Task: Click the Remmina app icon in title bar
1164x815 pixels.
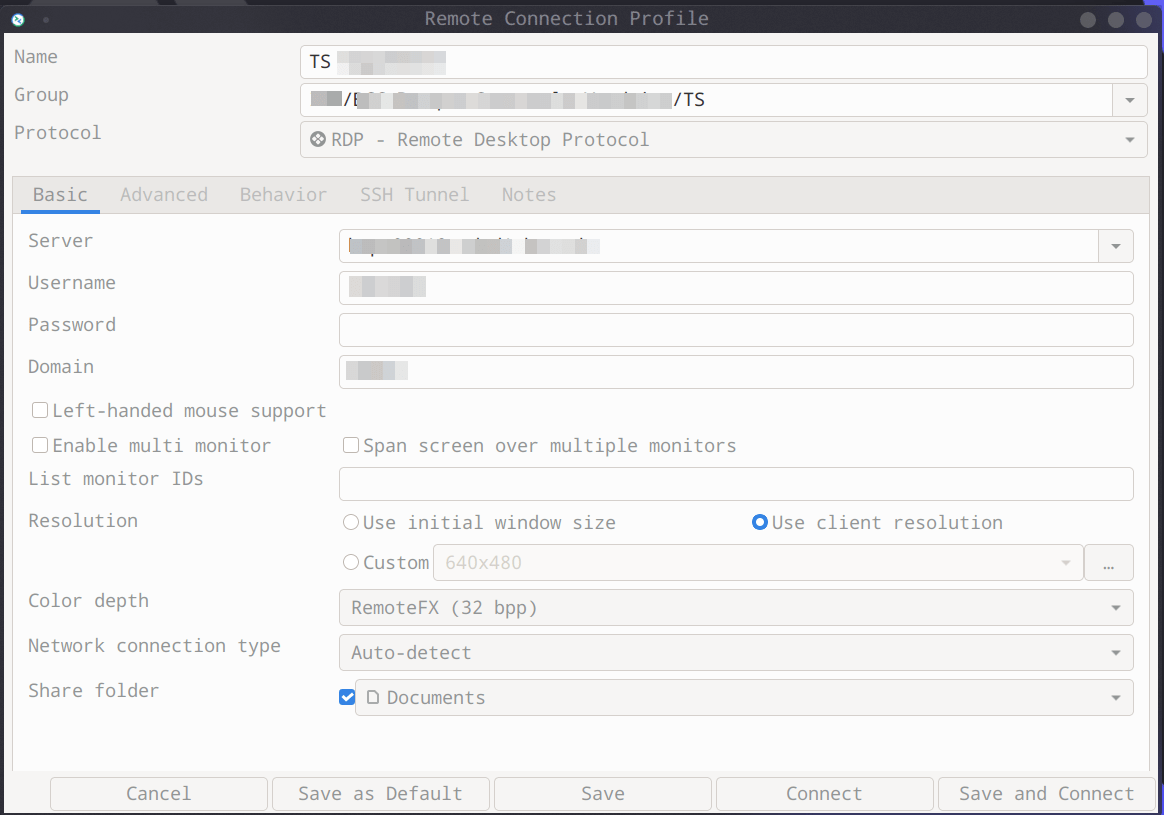Action: pyautogui.click(x=17, y=19)
